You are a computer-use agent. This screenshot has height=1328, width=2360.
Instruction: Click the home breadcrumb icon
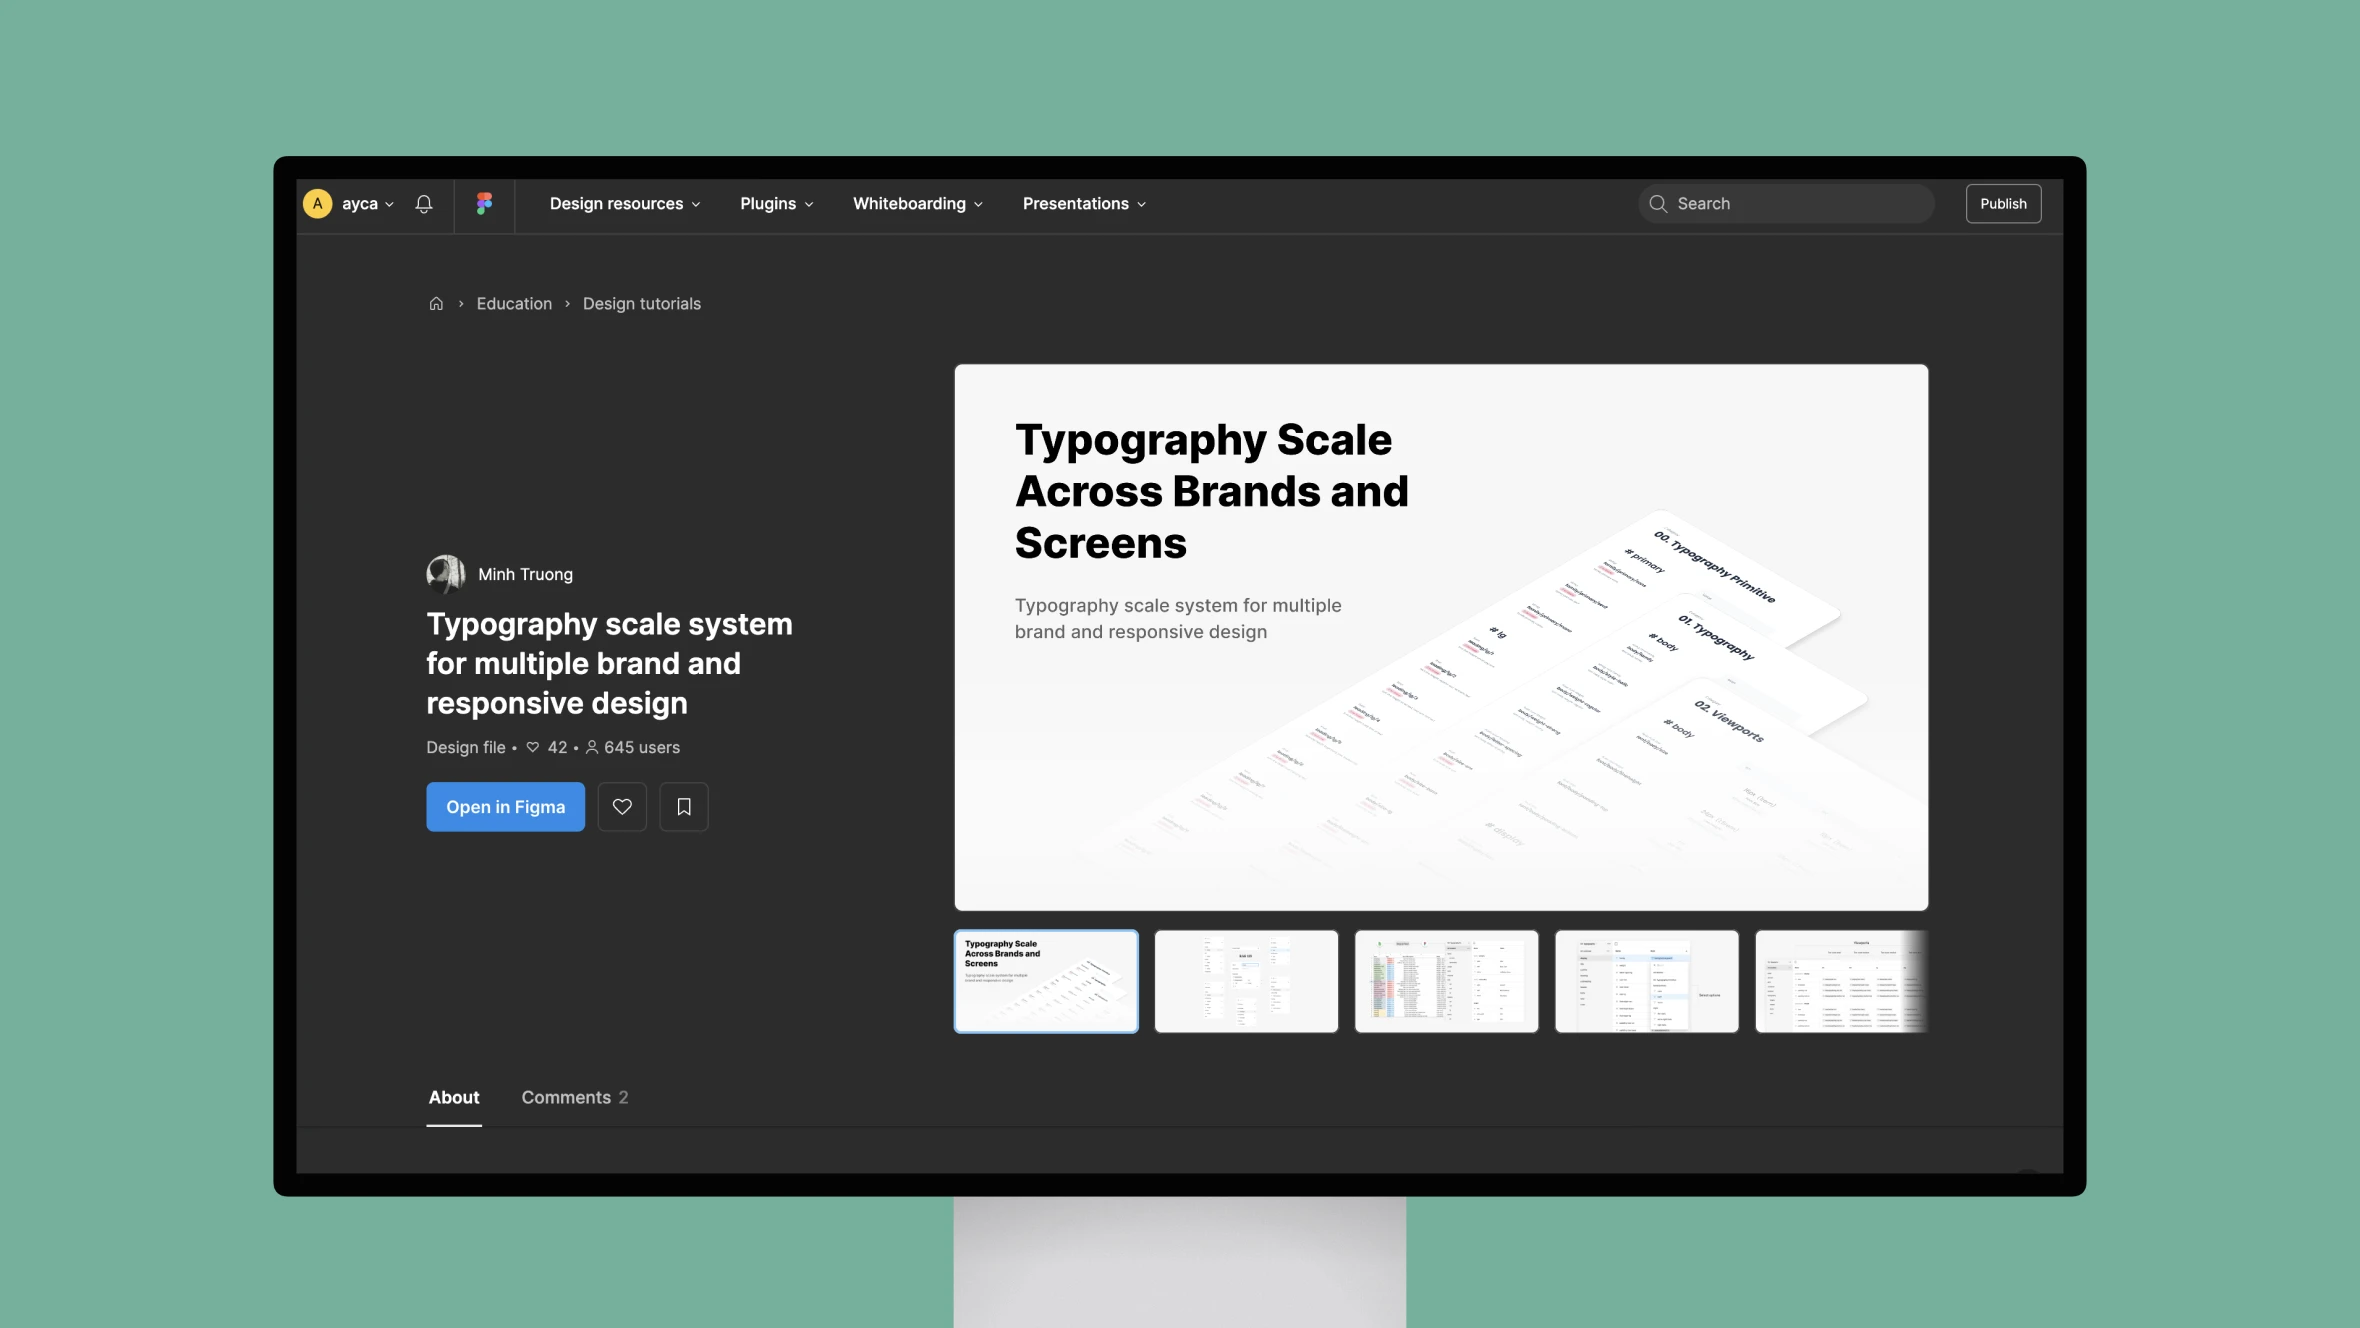tap(434, 305)
